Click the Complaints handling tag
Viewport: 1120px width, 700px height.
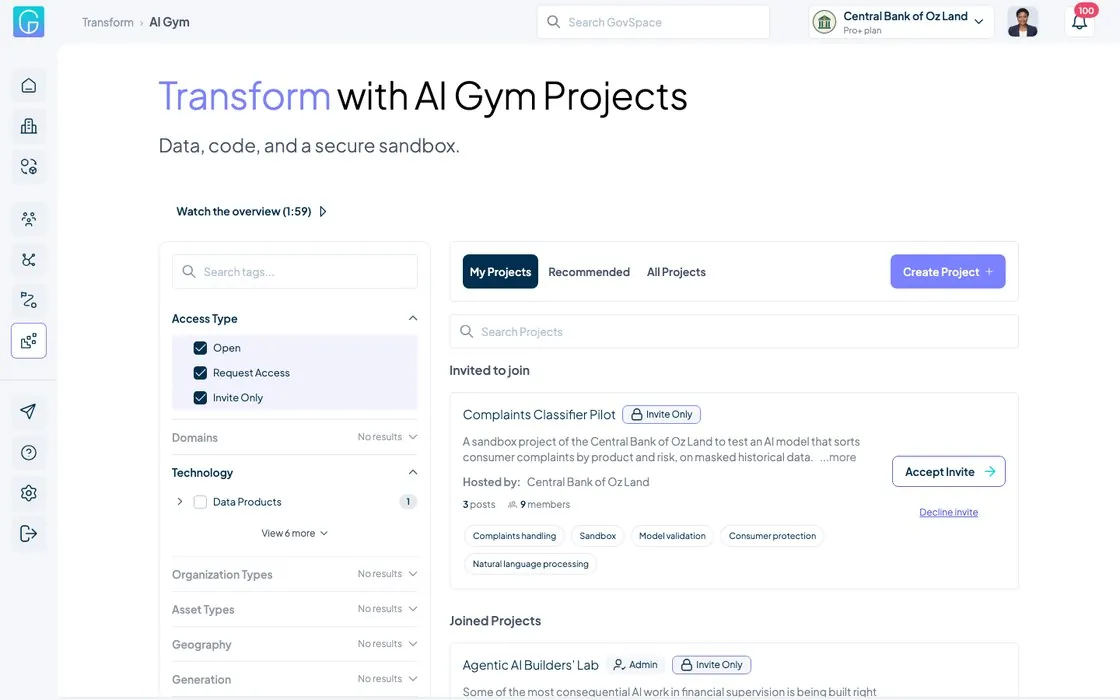(x=514, y=536)
